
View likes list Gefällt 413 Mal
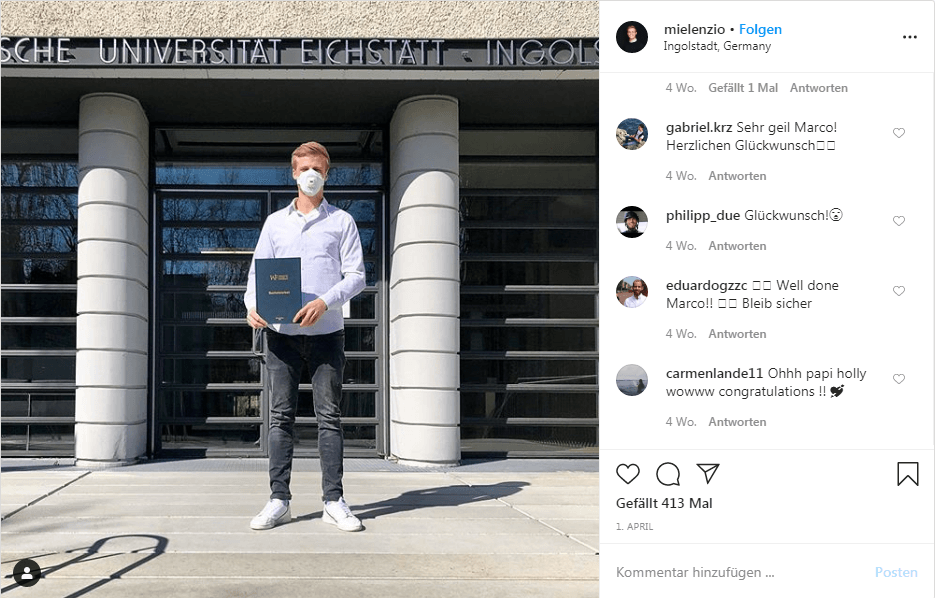pyautogui.click(x=664, y=503)
